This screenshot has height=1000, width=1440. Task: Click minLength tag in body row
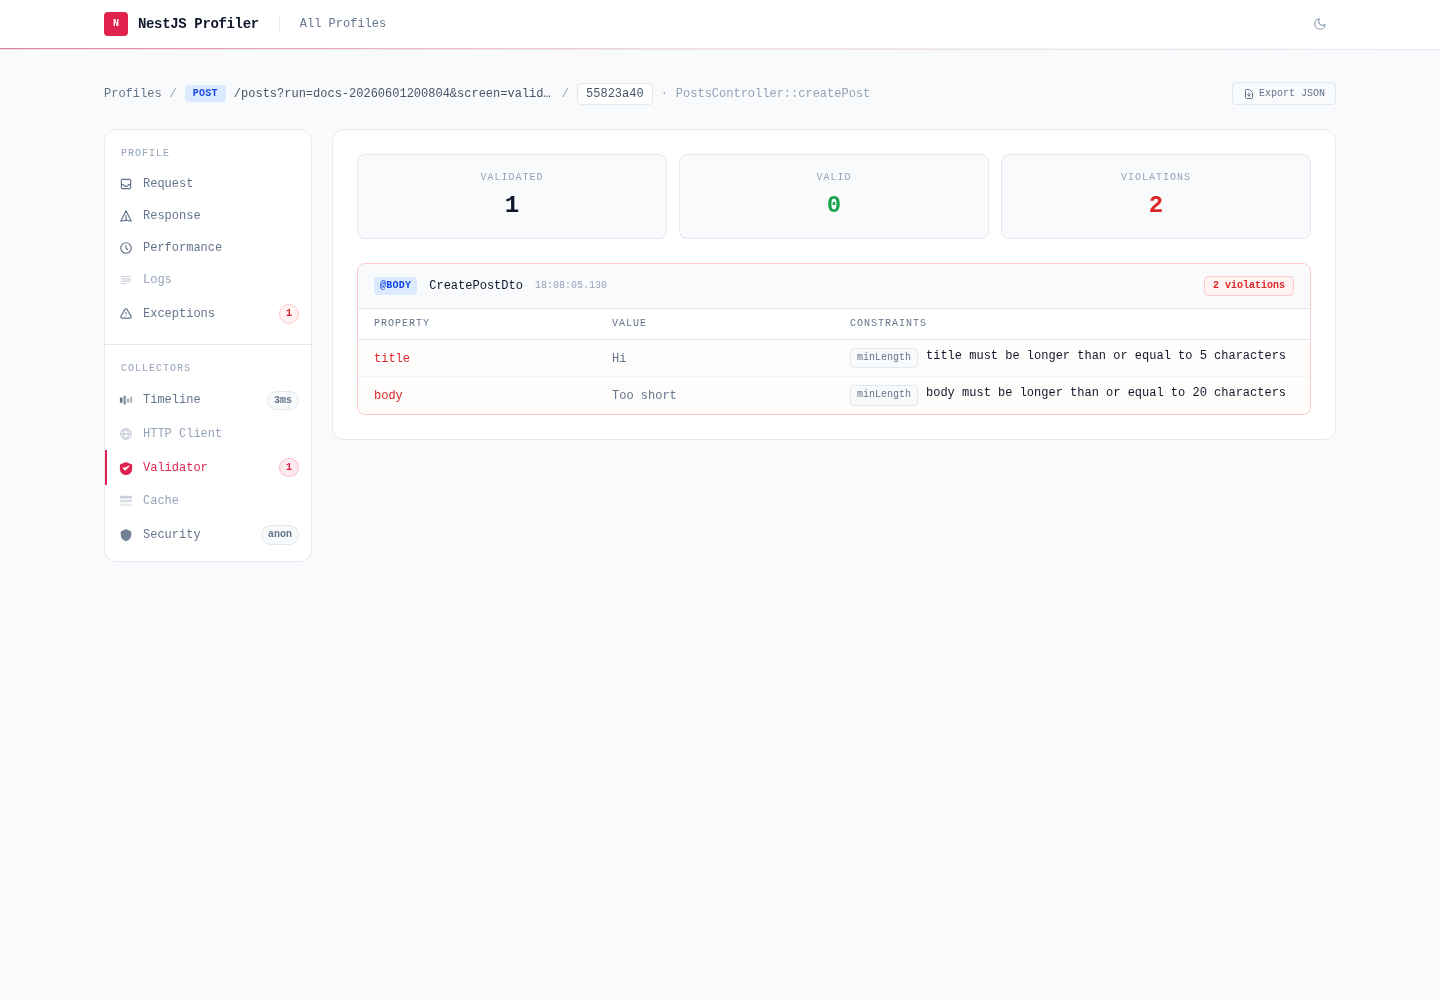tap(884, 395)
